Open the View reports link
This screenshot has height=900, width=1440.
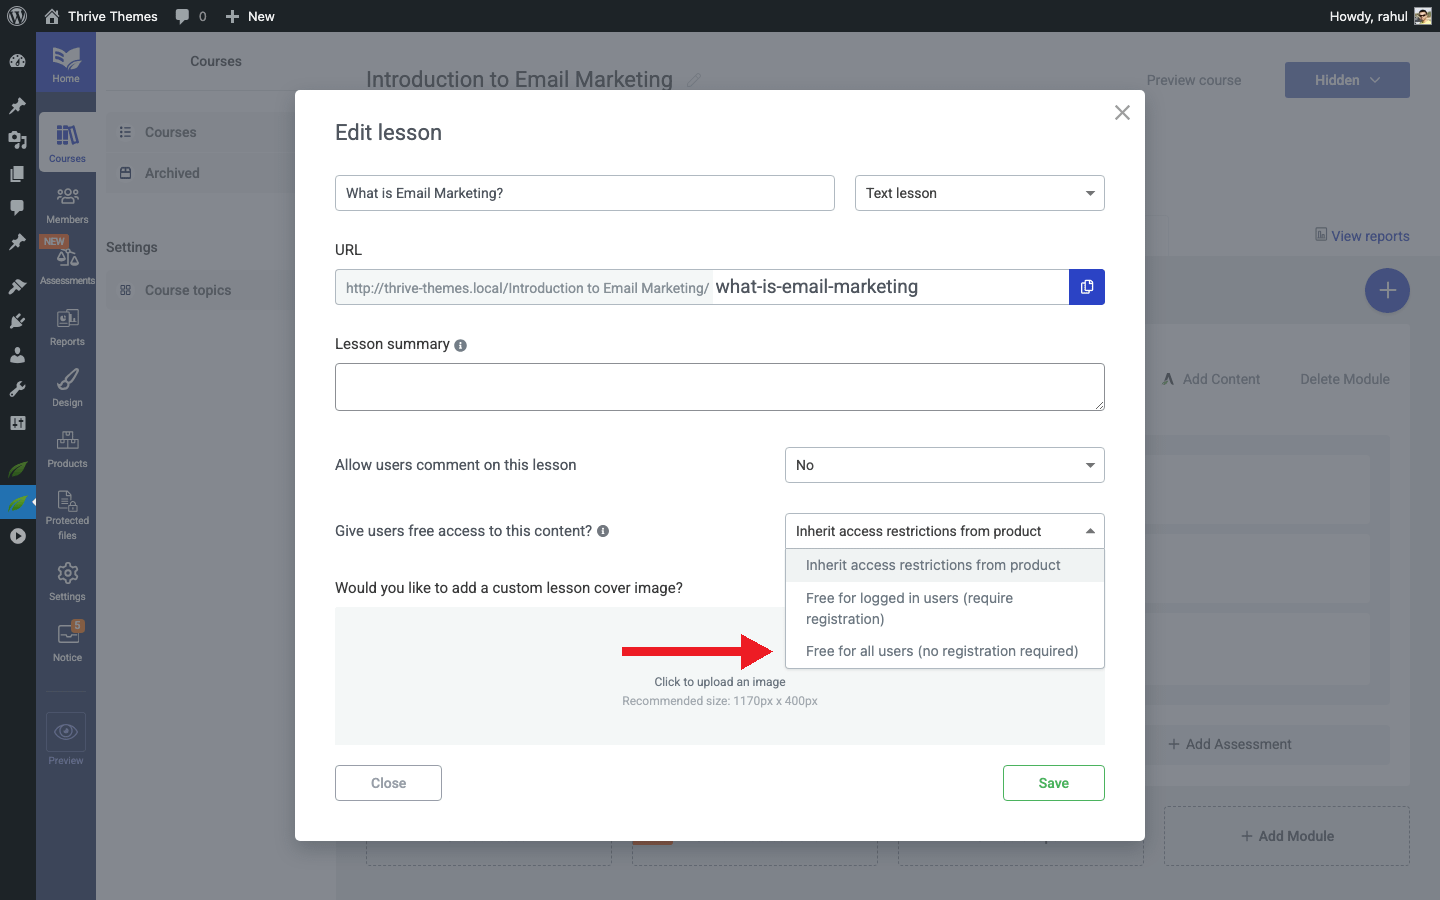1362,236
